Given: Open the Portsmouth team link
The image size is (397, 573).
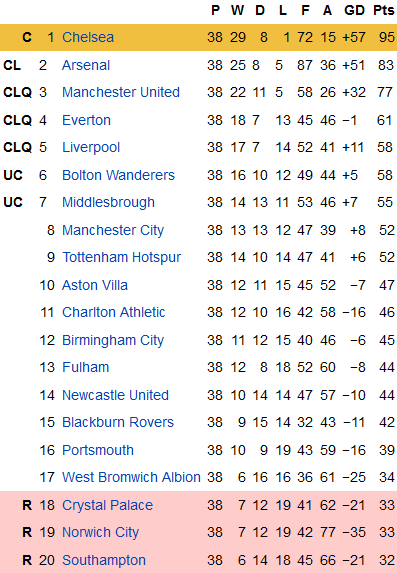Looking at the screenshot, I should pos(98,450).
